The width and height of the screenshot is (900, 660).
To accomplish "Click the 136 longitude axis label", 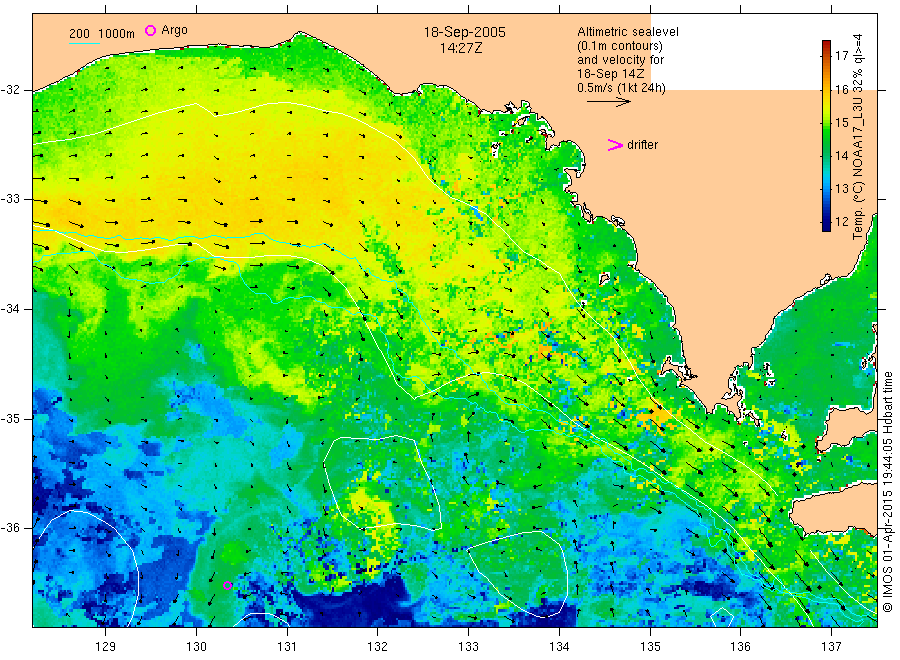I will click(740, 647).
